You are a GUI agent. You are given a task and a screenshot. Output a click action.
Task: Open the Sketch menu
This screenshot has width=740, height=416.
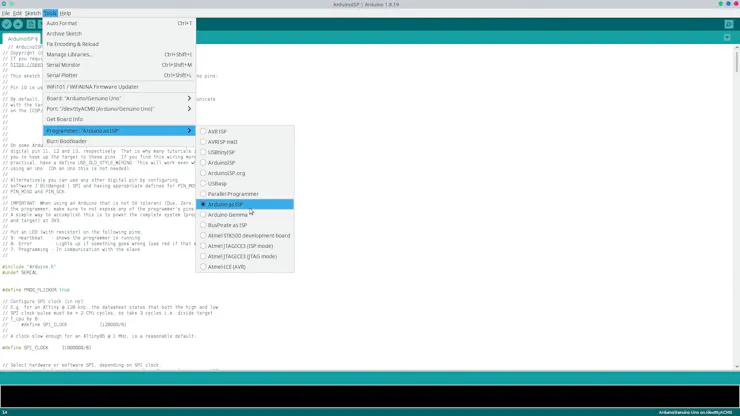pos(33,13)
